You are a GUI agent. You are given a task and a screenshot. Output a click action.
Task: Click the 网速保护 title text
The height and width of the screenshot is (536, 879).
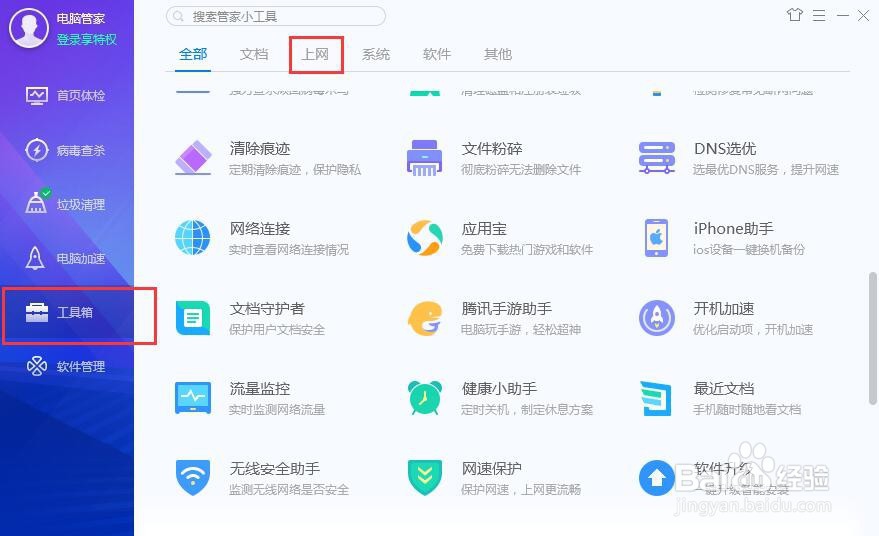(492, 469)
